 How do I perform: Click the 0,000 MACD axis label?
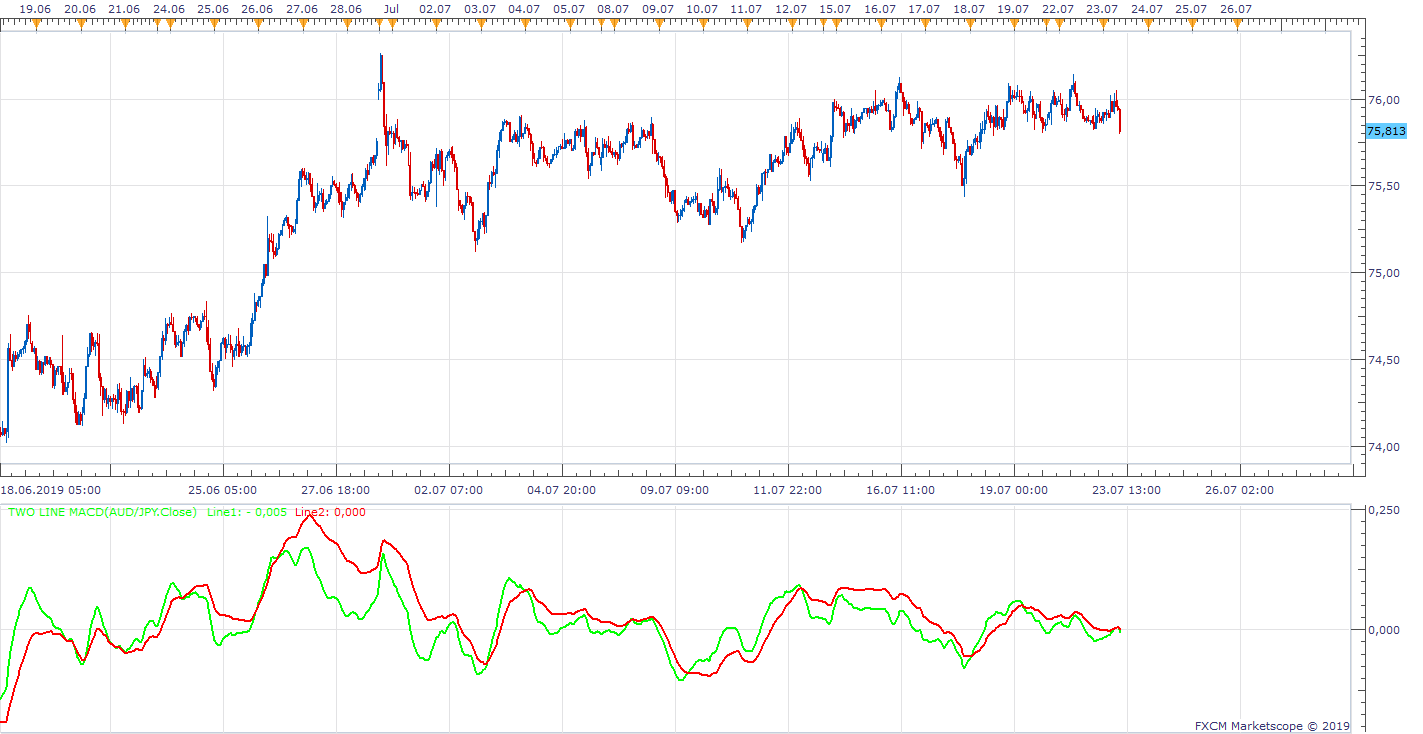[1384, 630]
